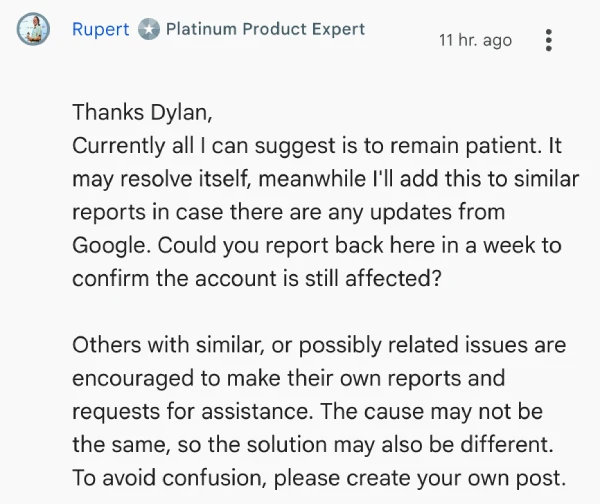Viewport: 600px width, 504px height.
Task: Click the Rupert username link
Action: click(100, 29)
